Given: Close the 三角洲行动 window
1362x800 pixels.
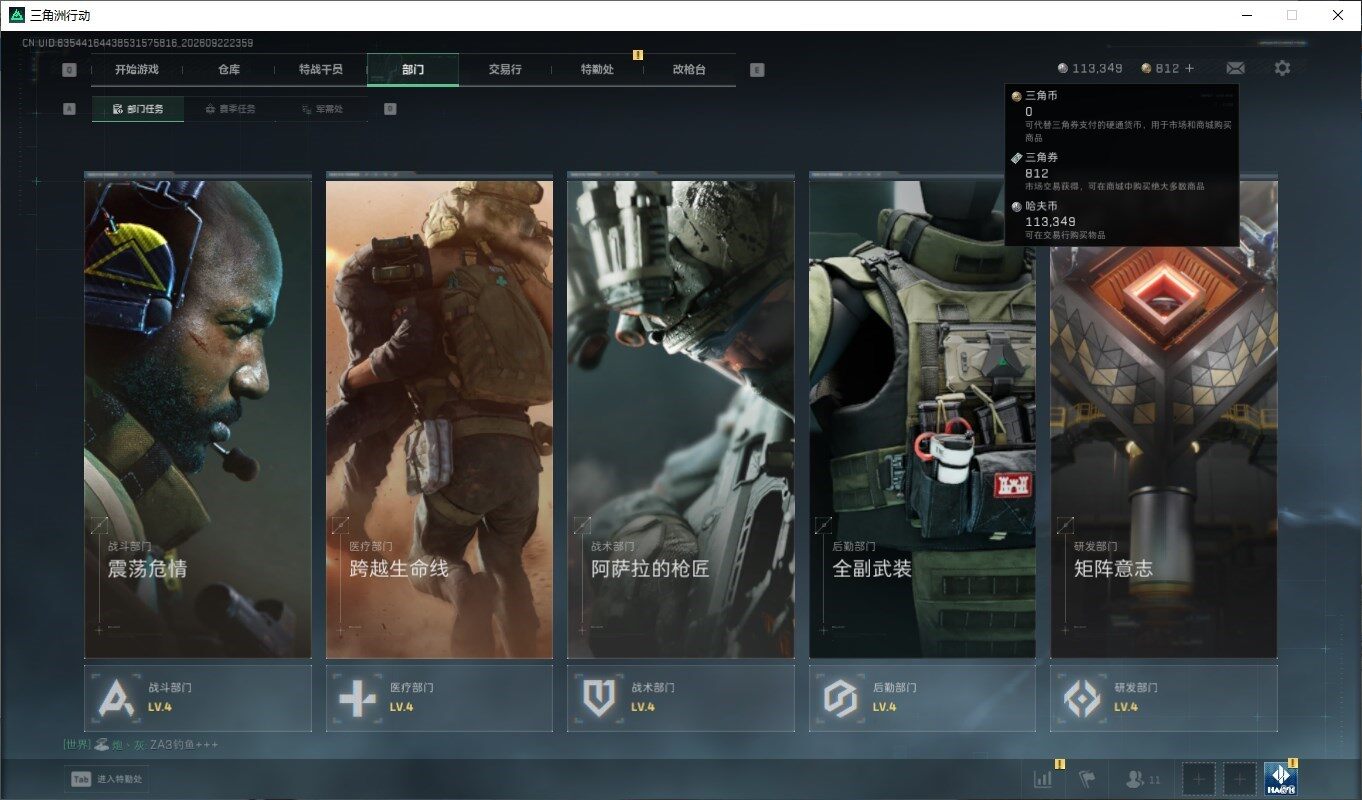Looking at the screenshot, I should point(1338,15).
